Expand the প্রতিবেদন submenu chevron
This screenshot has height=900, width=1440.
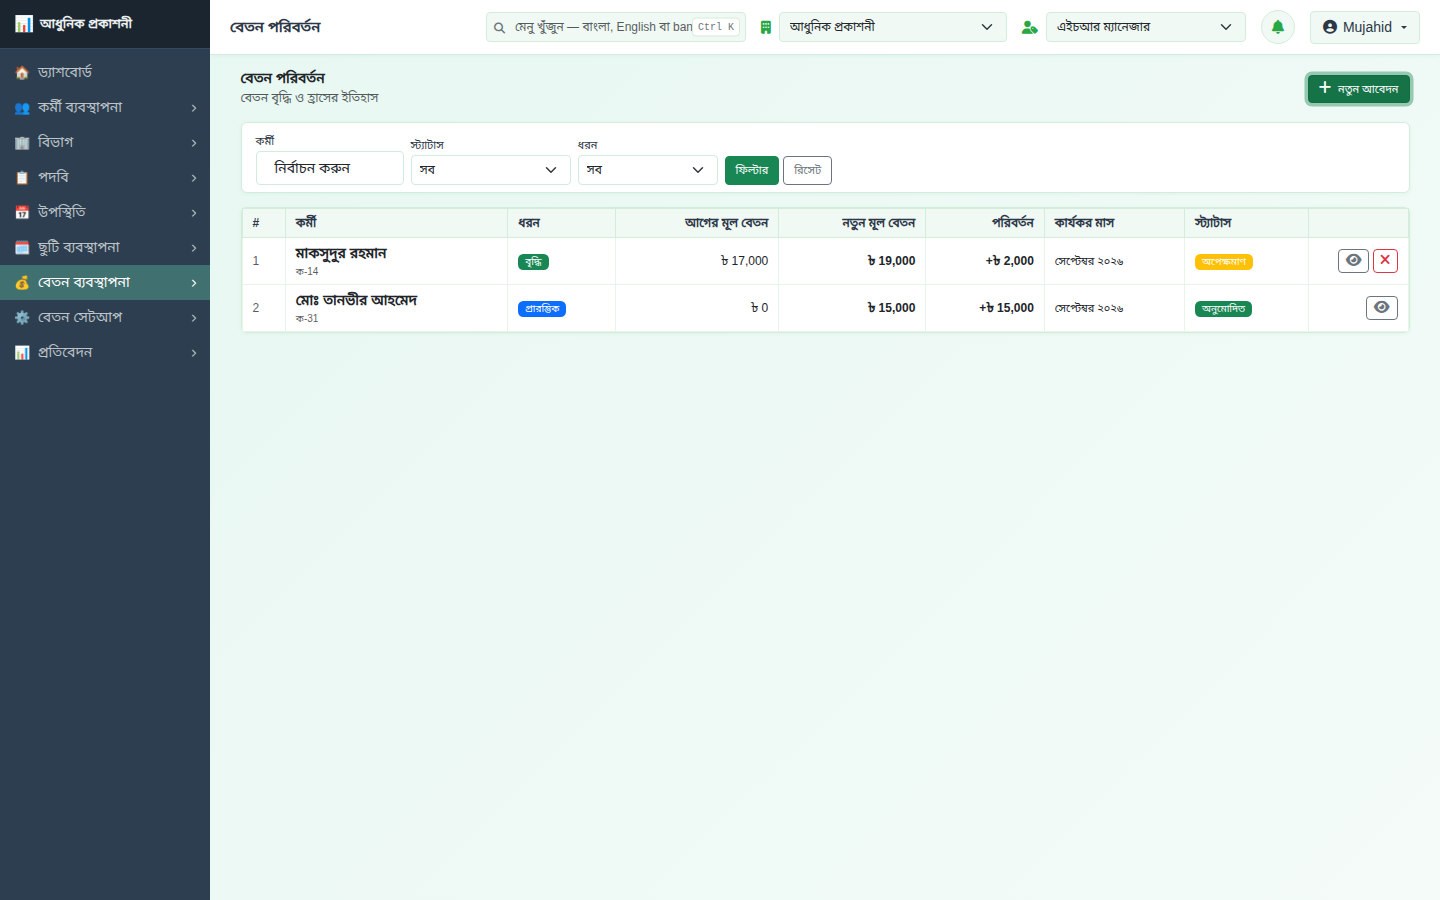(x=194, y=353)
